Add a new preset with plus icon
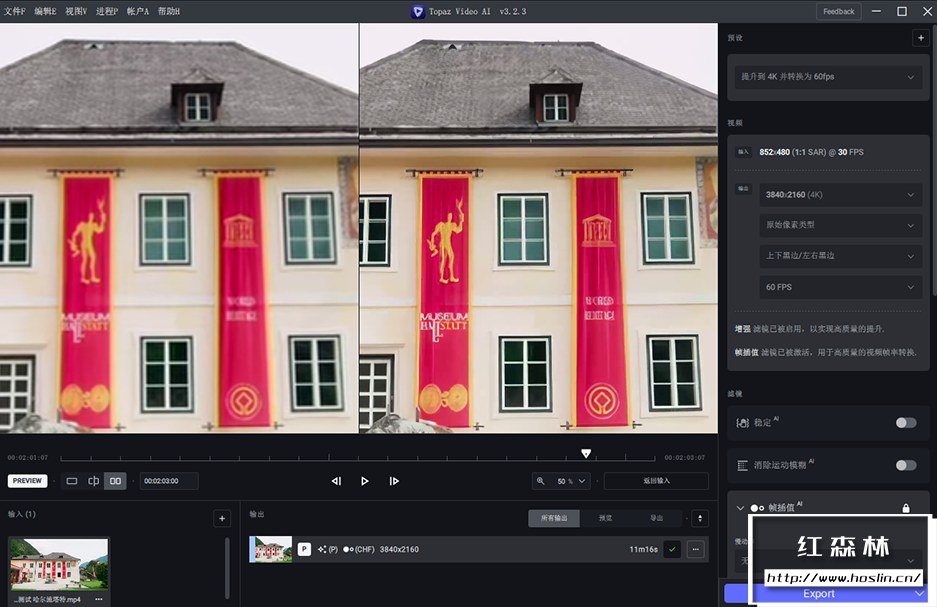Screen dimensions: 937x607 click(x=920, y=38)
